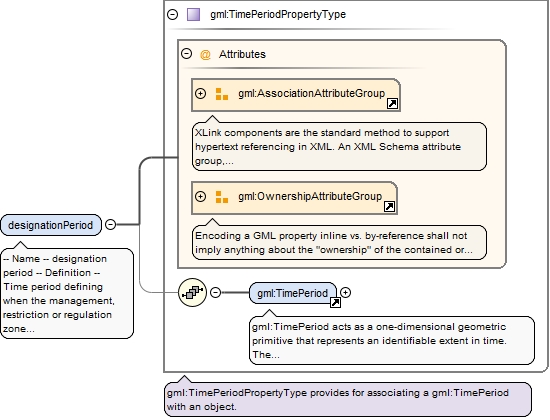
Task: Click the AssociationAttributeGroup orange squares icon
Action: [222, 94]
